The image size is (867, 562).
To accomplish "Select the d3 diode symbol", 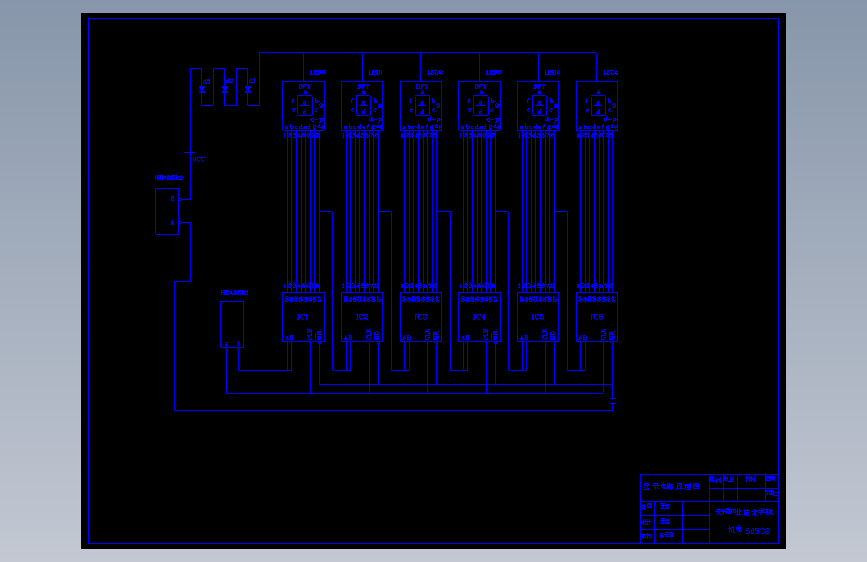I will (202, 90).
